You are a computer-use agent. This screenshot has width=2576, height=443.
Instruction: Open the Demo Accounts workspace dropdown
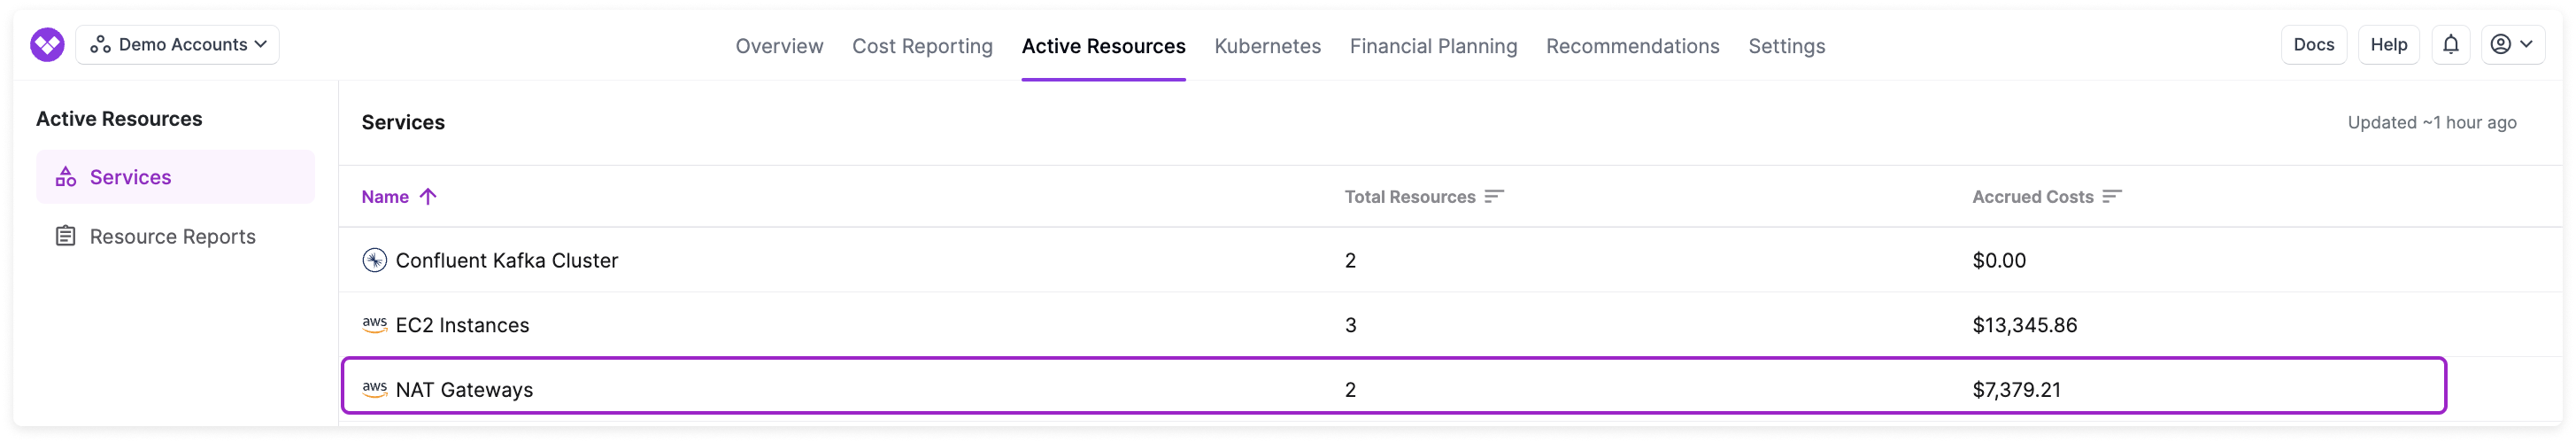(x=177, y=45)
